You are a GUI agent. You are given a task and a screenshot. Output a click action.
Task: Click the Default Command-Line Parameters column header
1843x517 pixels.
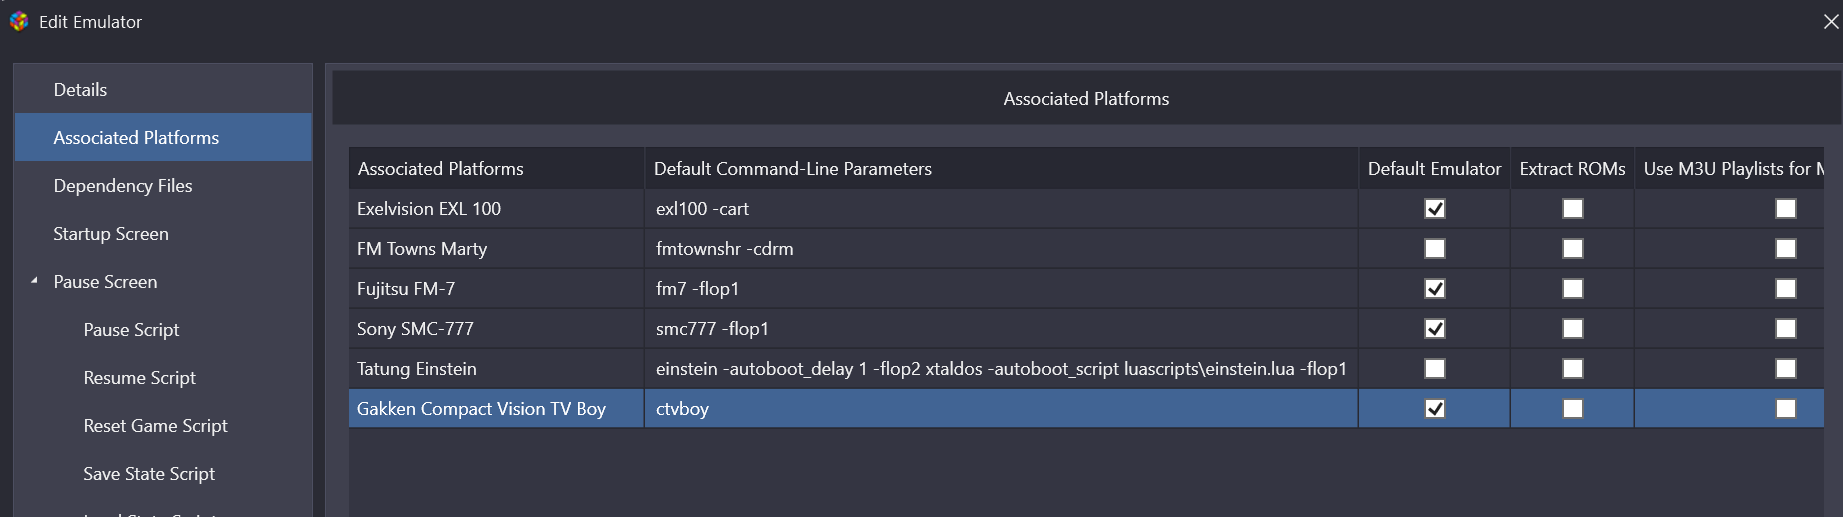[1001, 168]
